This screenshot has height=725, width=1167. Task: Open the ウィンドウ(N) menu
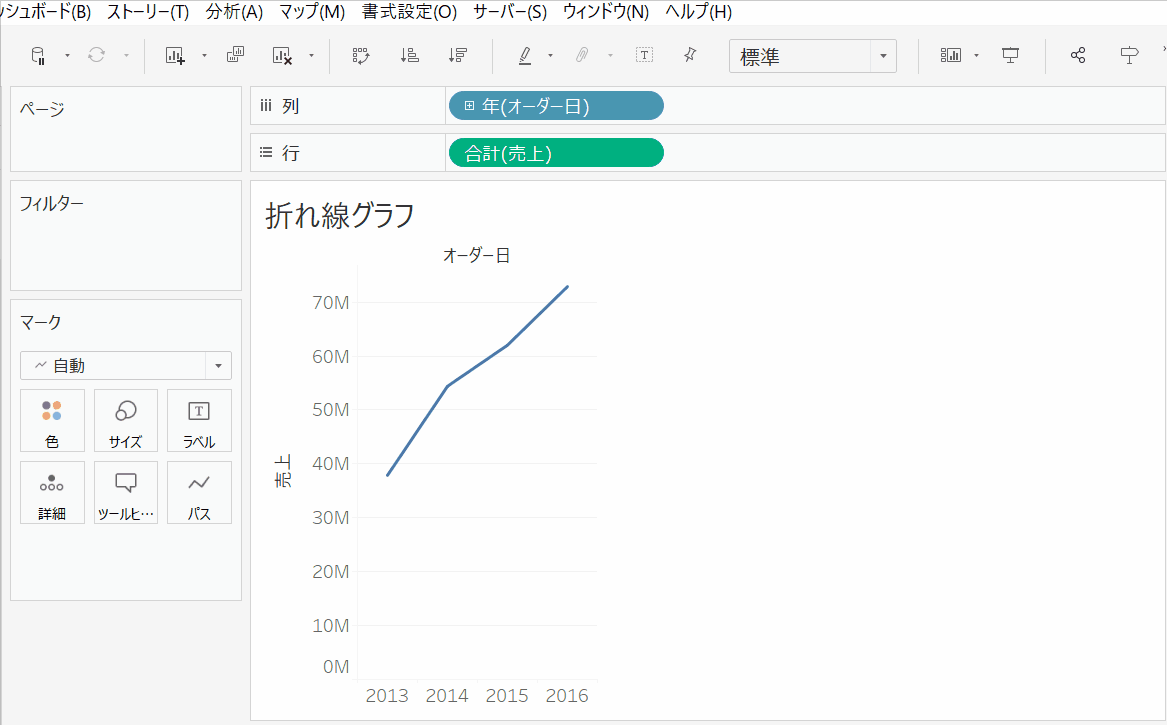coord(606,12)
